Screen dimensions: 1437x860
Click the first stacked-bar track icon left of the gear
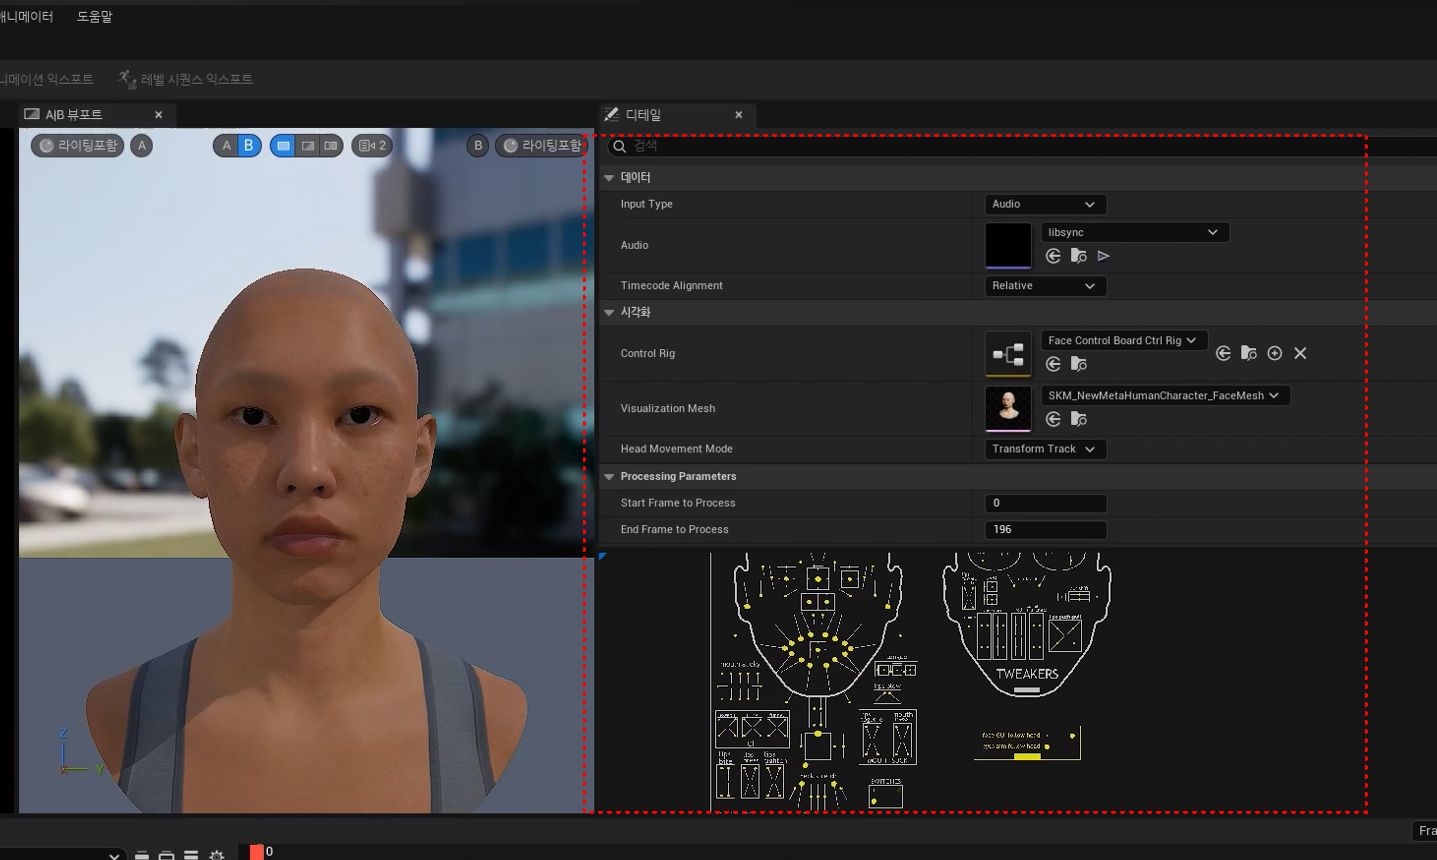click(x=142, y=856)
